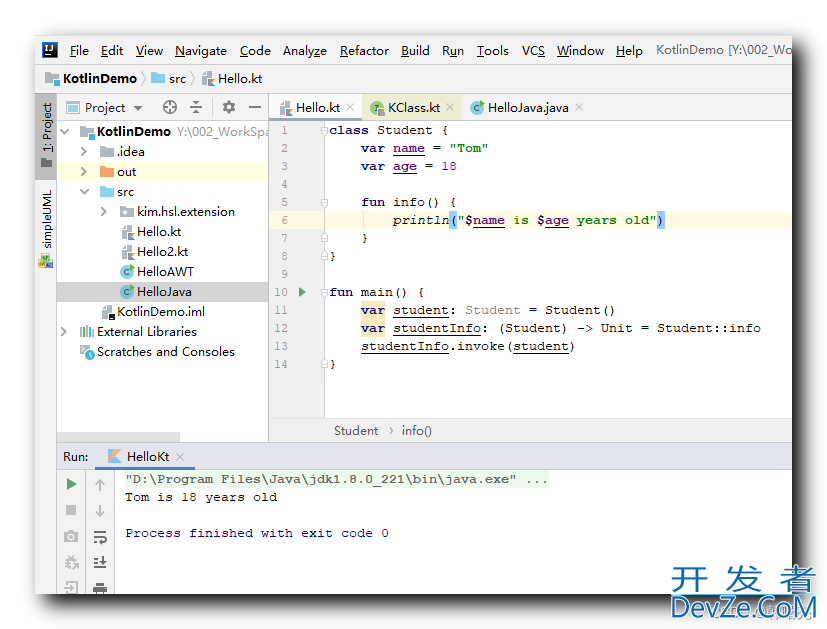
Task: Expand External Libraries node
Action: point(64,332)
